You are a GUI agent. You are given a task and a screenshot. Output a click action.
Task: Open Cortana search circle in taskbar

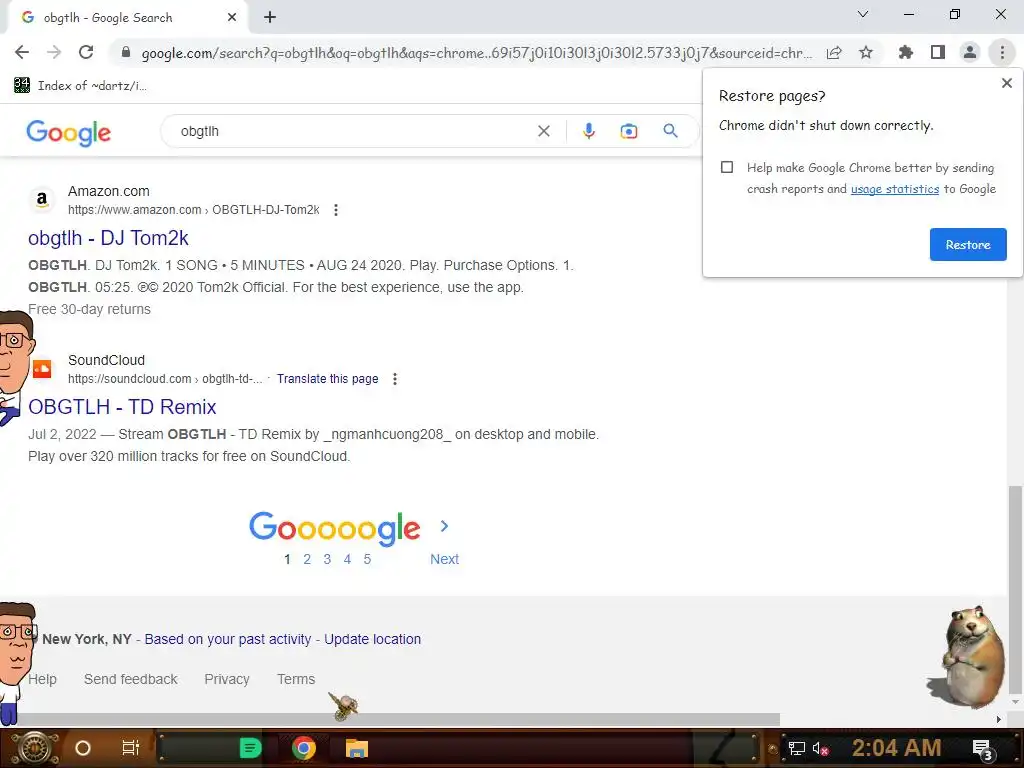click(x=83, y=748)
